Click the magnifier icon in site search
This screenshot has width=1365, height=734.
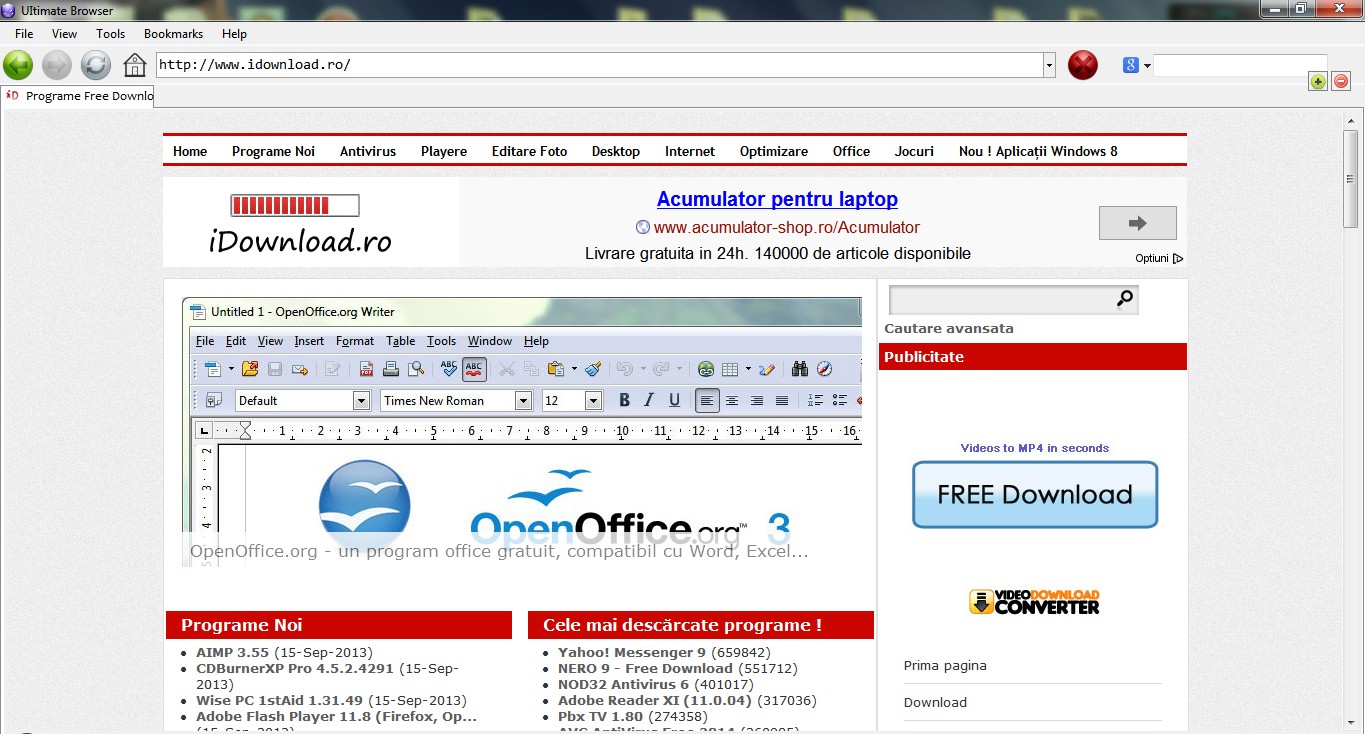pos(1125,298)
